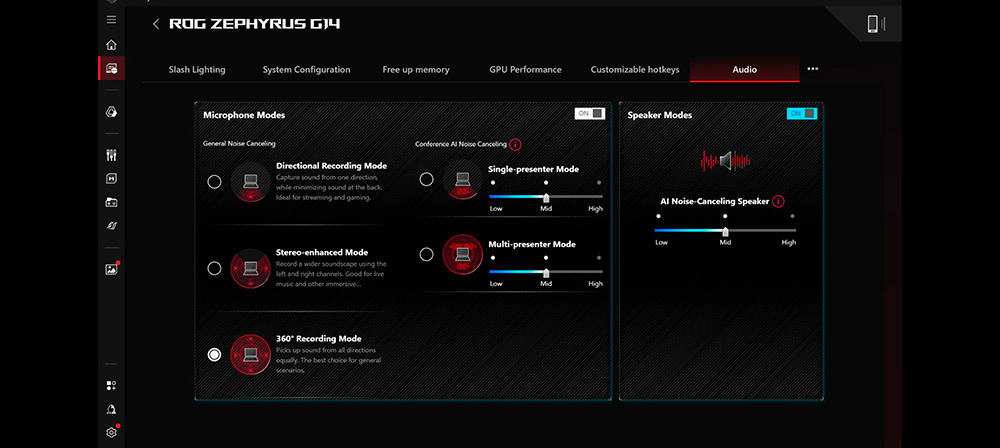This screenshot has height=448, width=1000.
Task: Switch to GPU Performance tab
Action: point(526,70)
